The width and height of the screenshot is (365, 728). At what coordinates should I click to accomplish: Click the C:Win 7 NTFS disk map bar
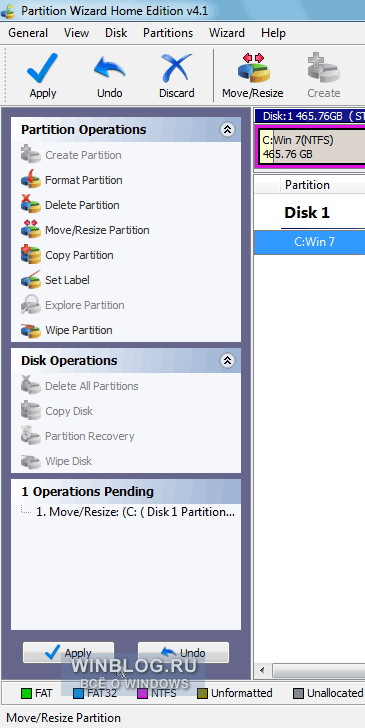pos(310,146)
